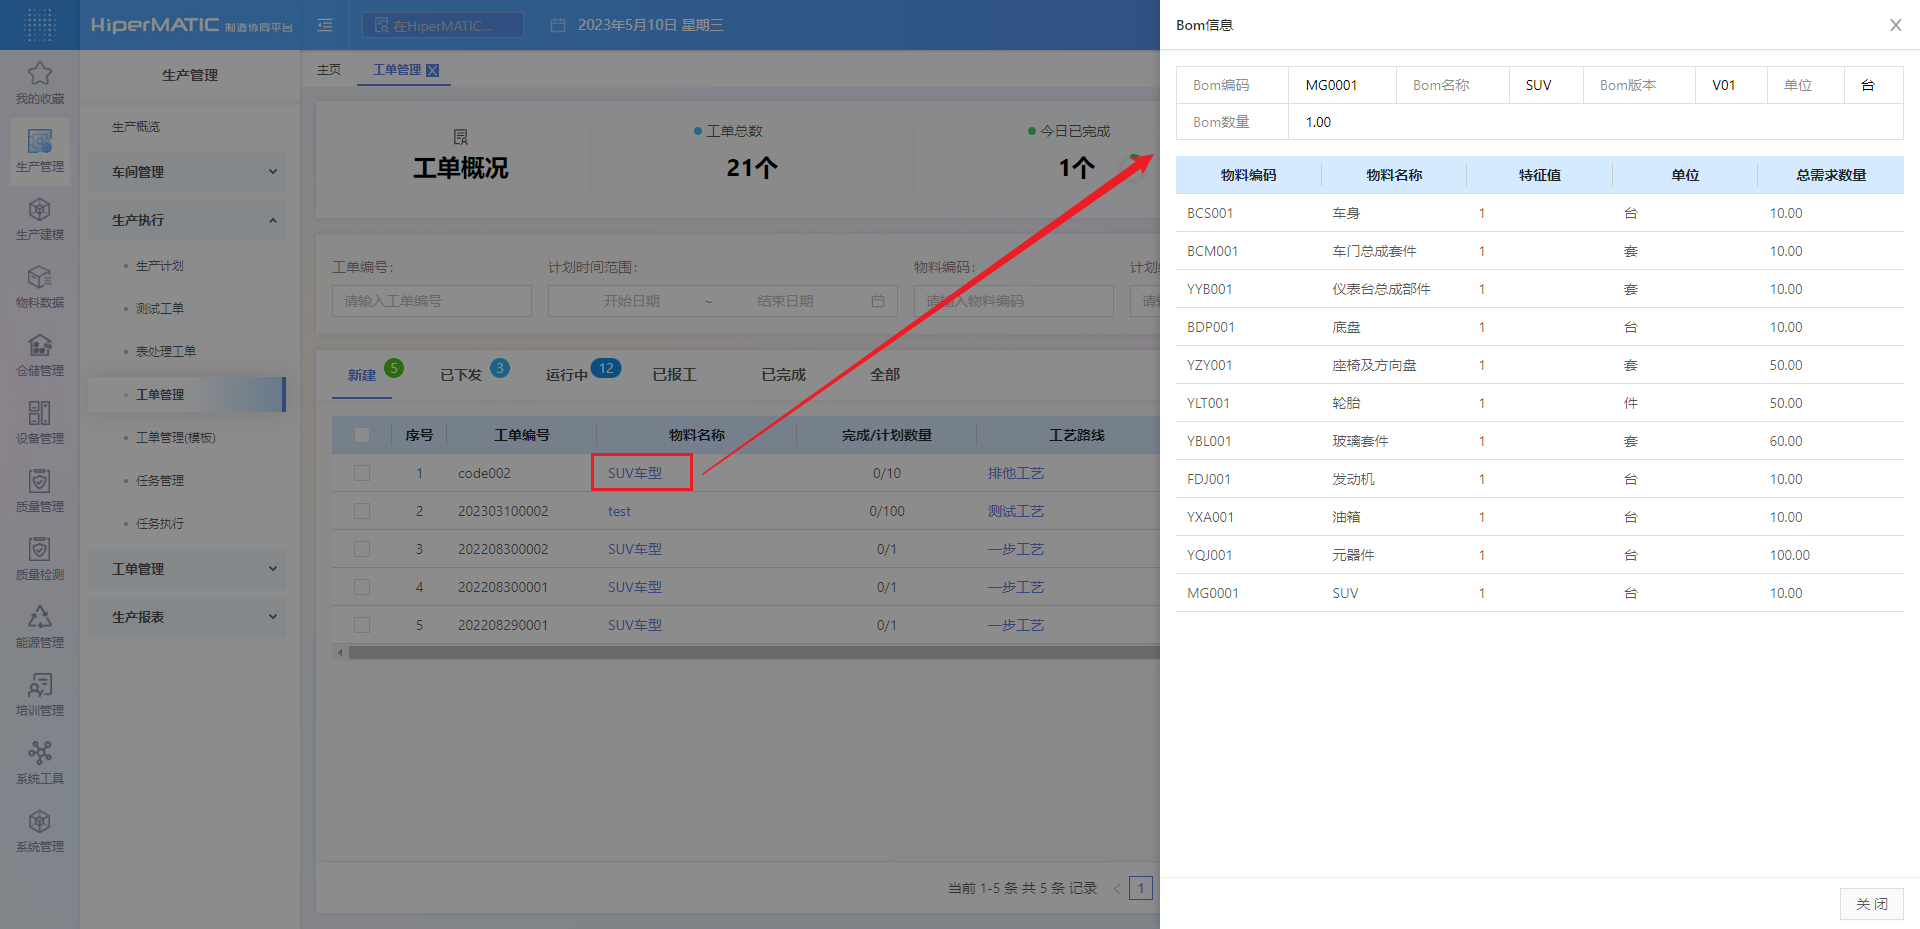Open 生产计划 submenu item
This screenshot has width=1920, height=929.
(x=160, y=266)
